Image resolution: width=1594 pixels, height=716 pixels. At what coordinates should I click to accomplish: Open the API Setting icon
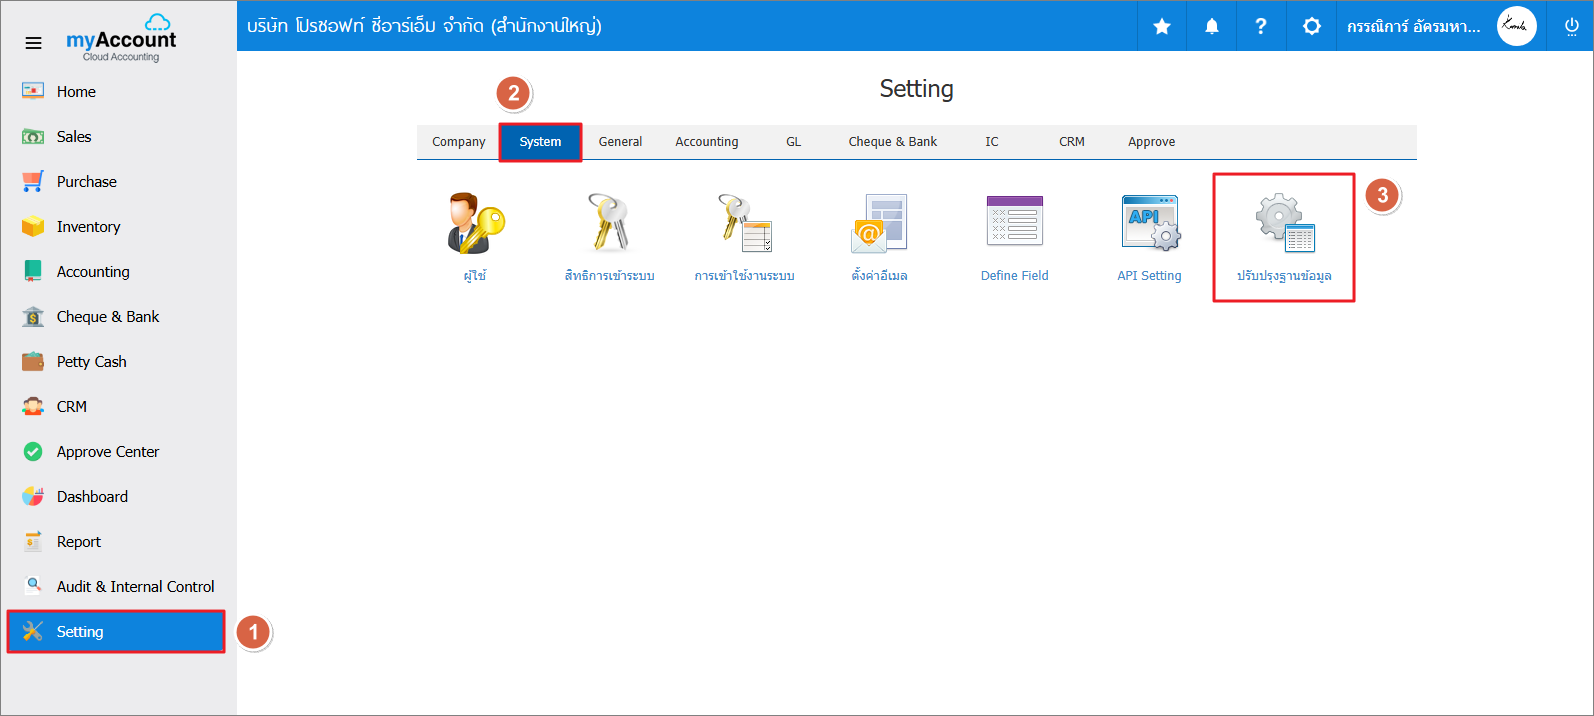[x=1149, y=223]
